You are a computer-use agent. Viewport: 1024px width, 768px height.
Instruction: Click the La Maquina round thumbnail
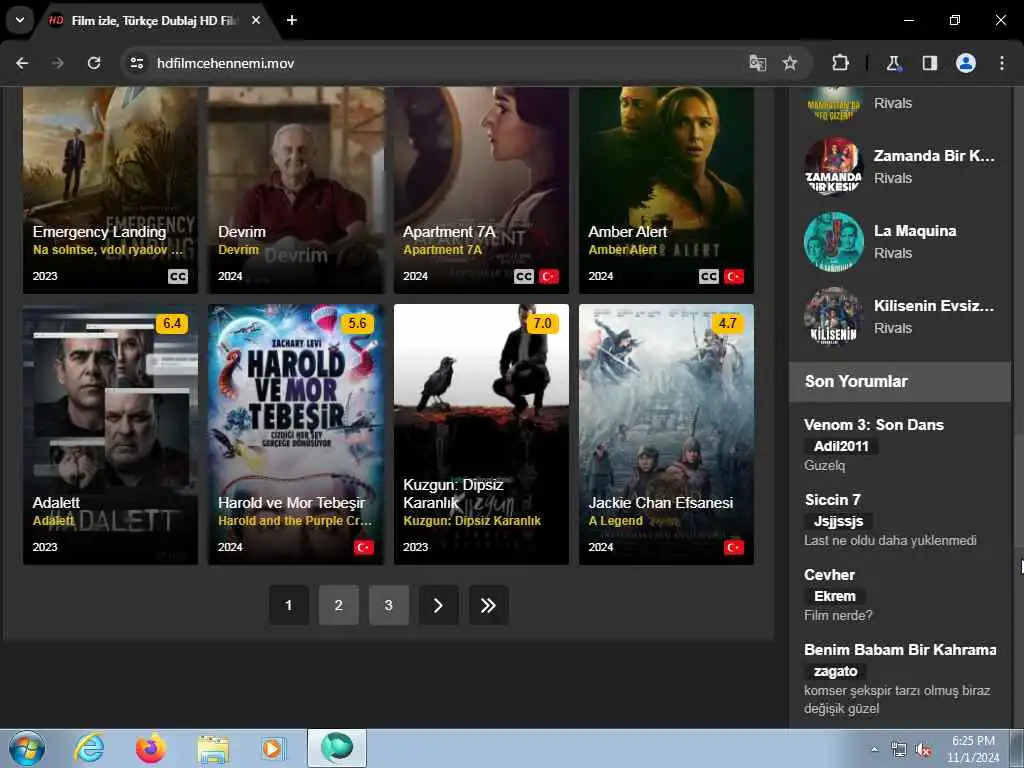point(834,242)
